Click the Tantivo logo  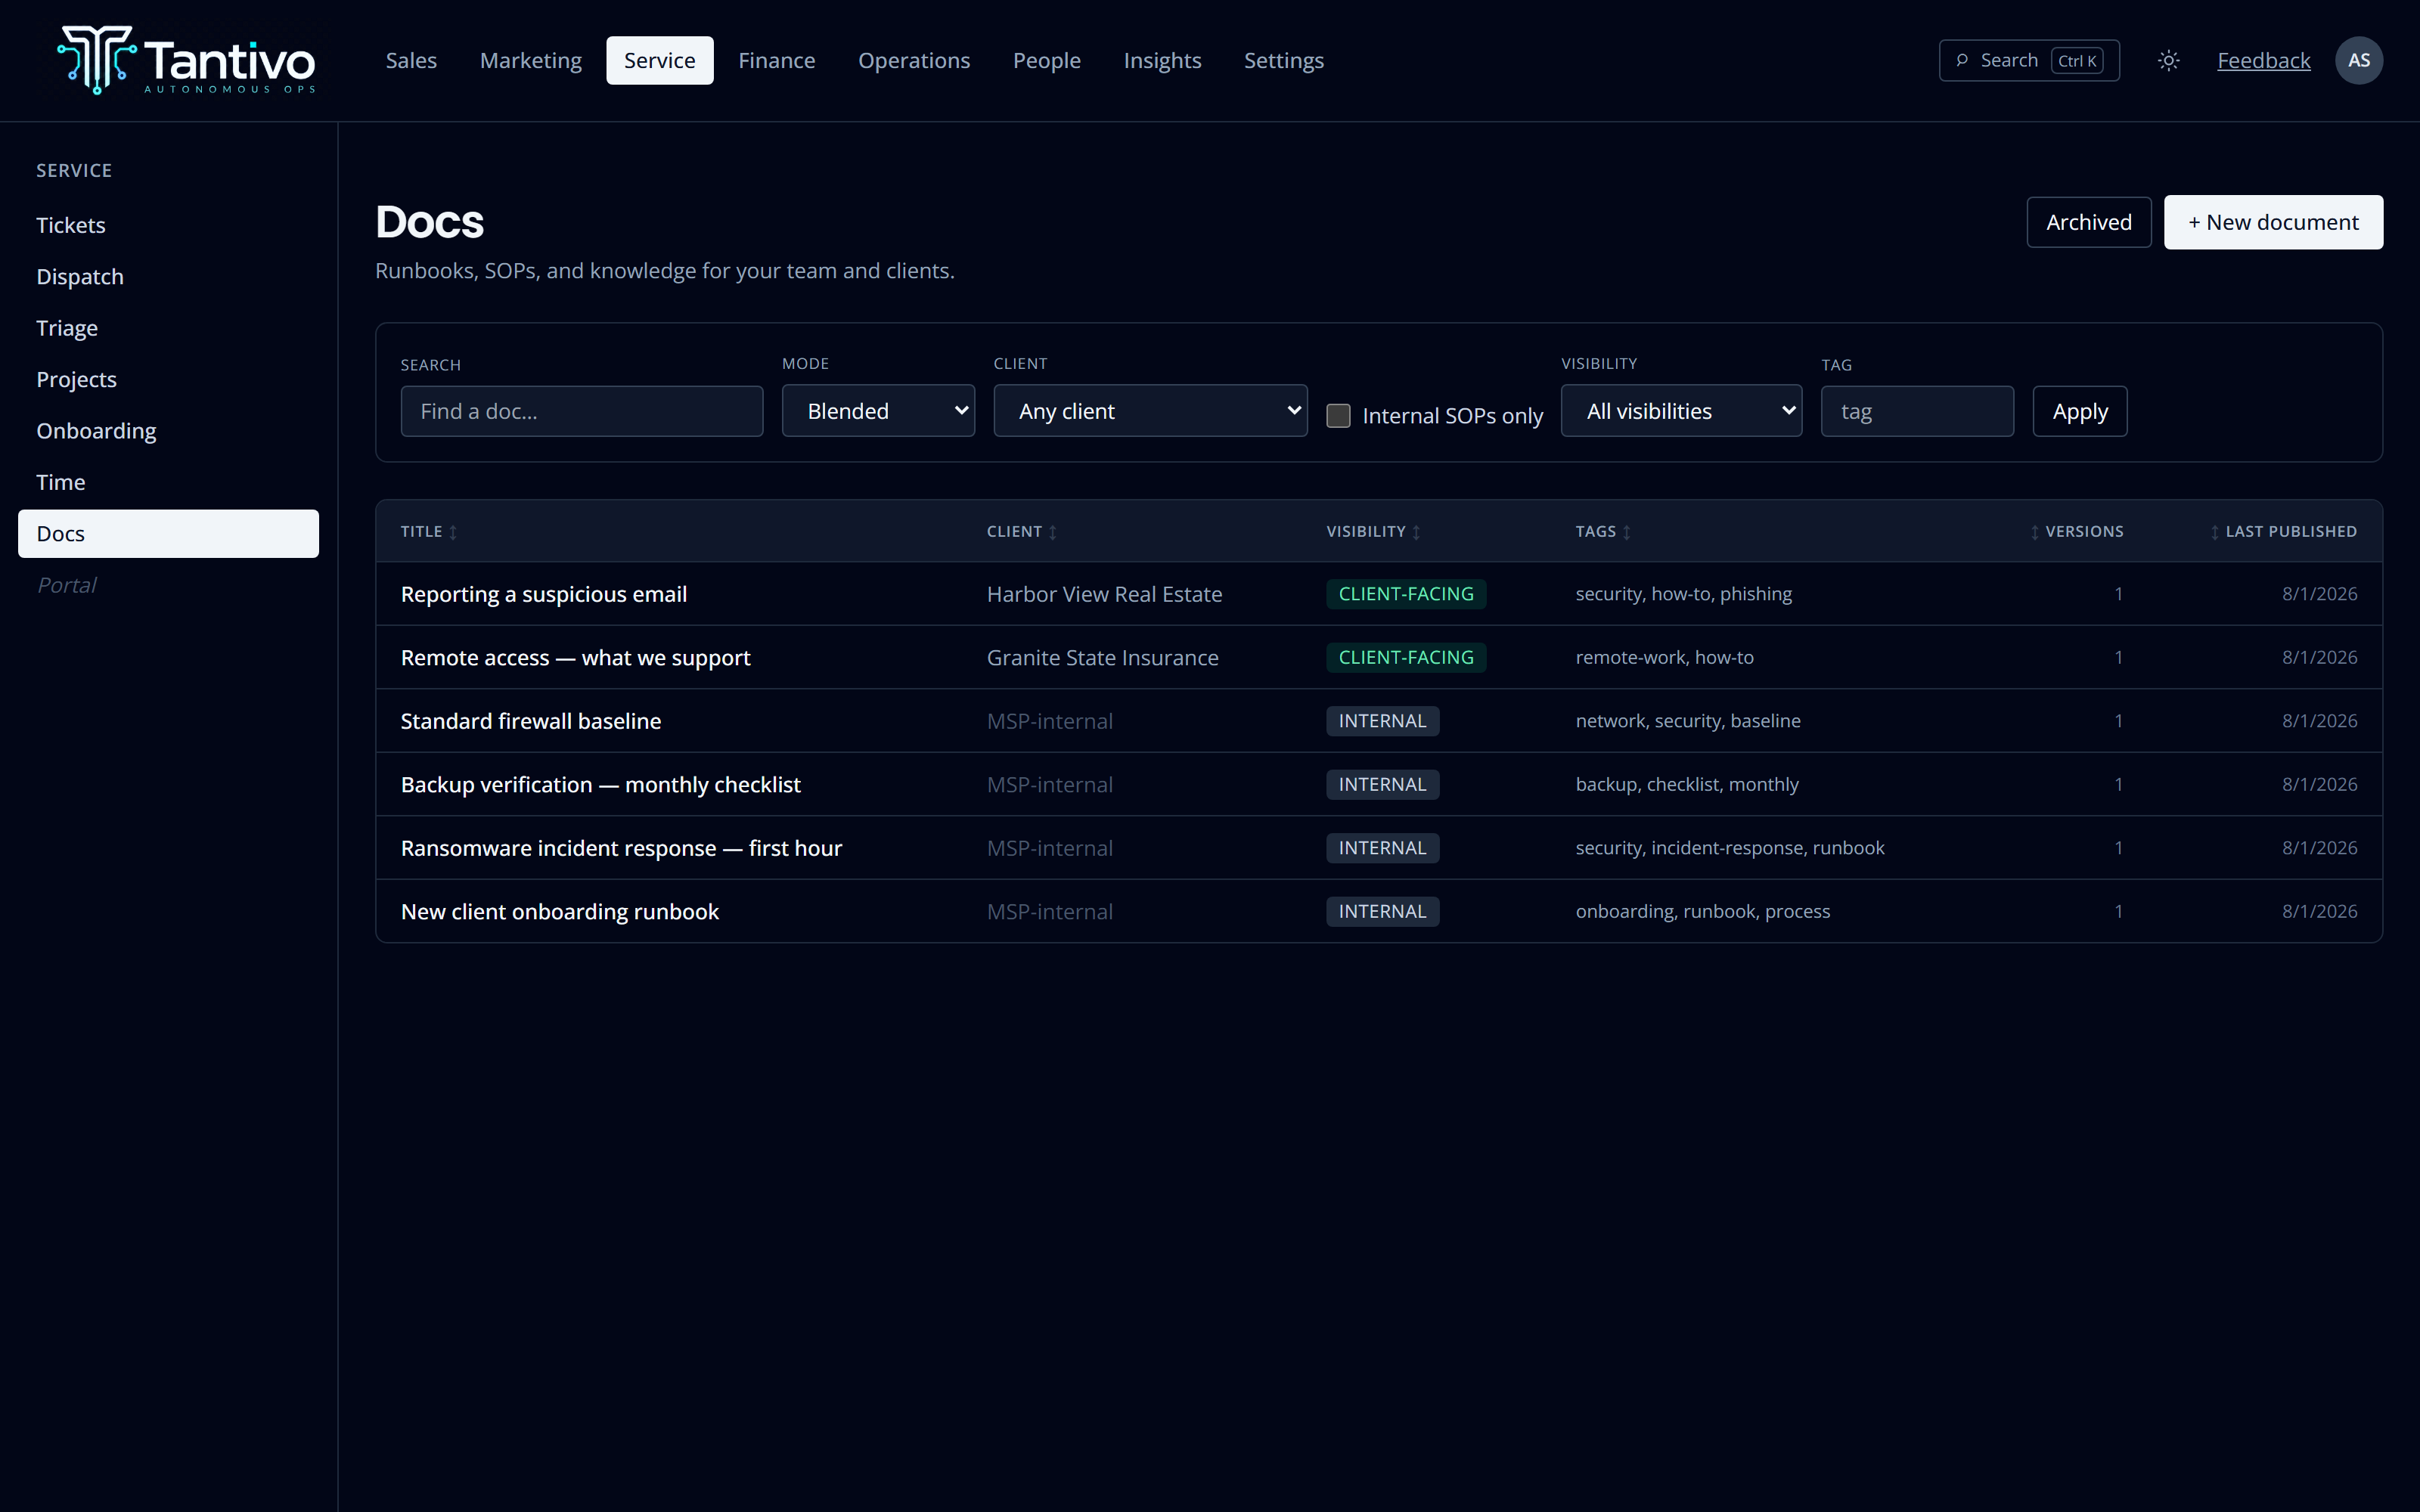point(186,60)
